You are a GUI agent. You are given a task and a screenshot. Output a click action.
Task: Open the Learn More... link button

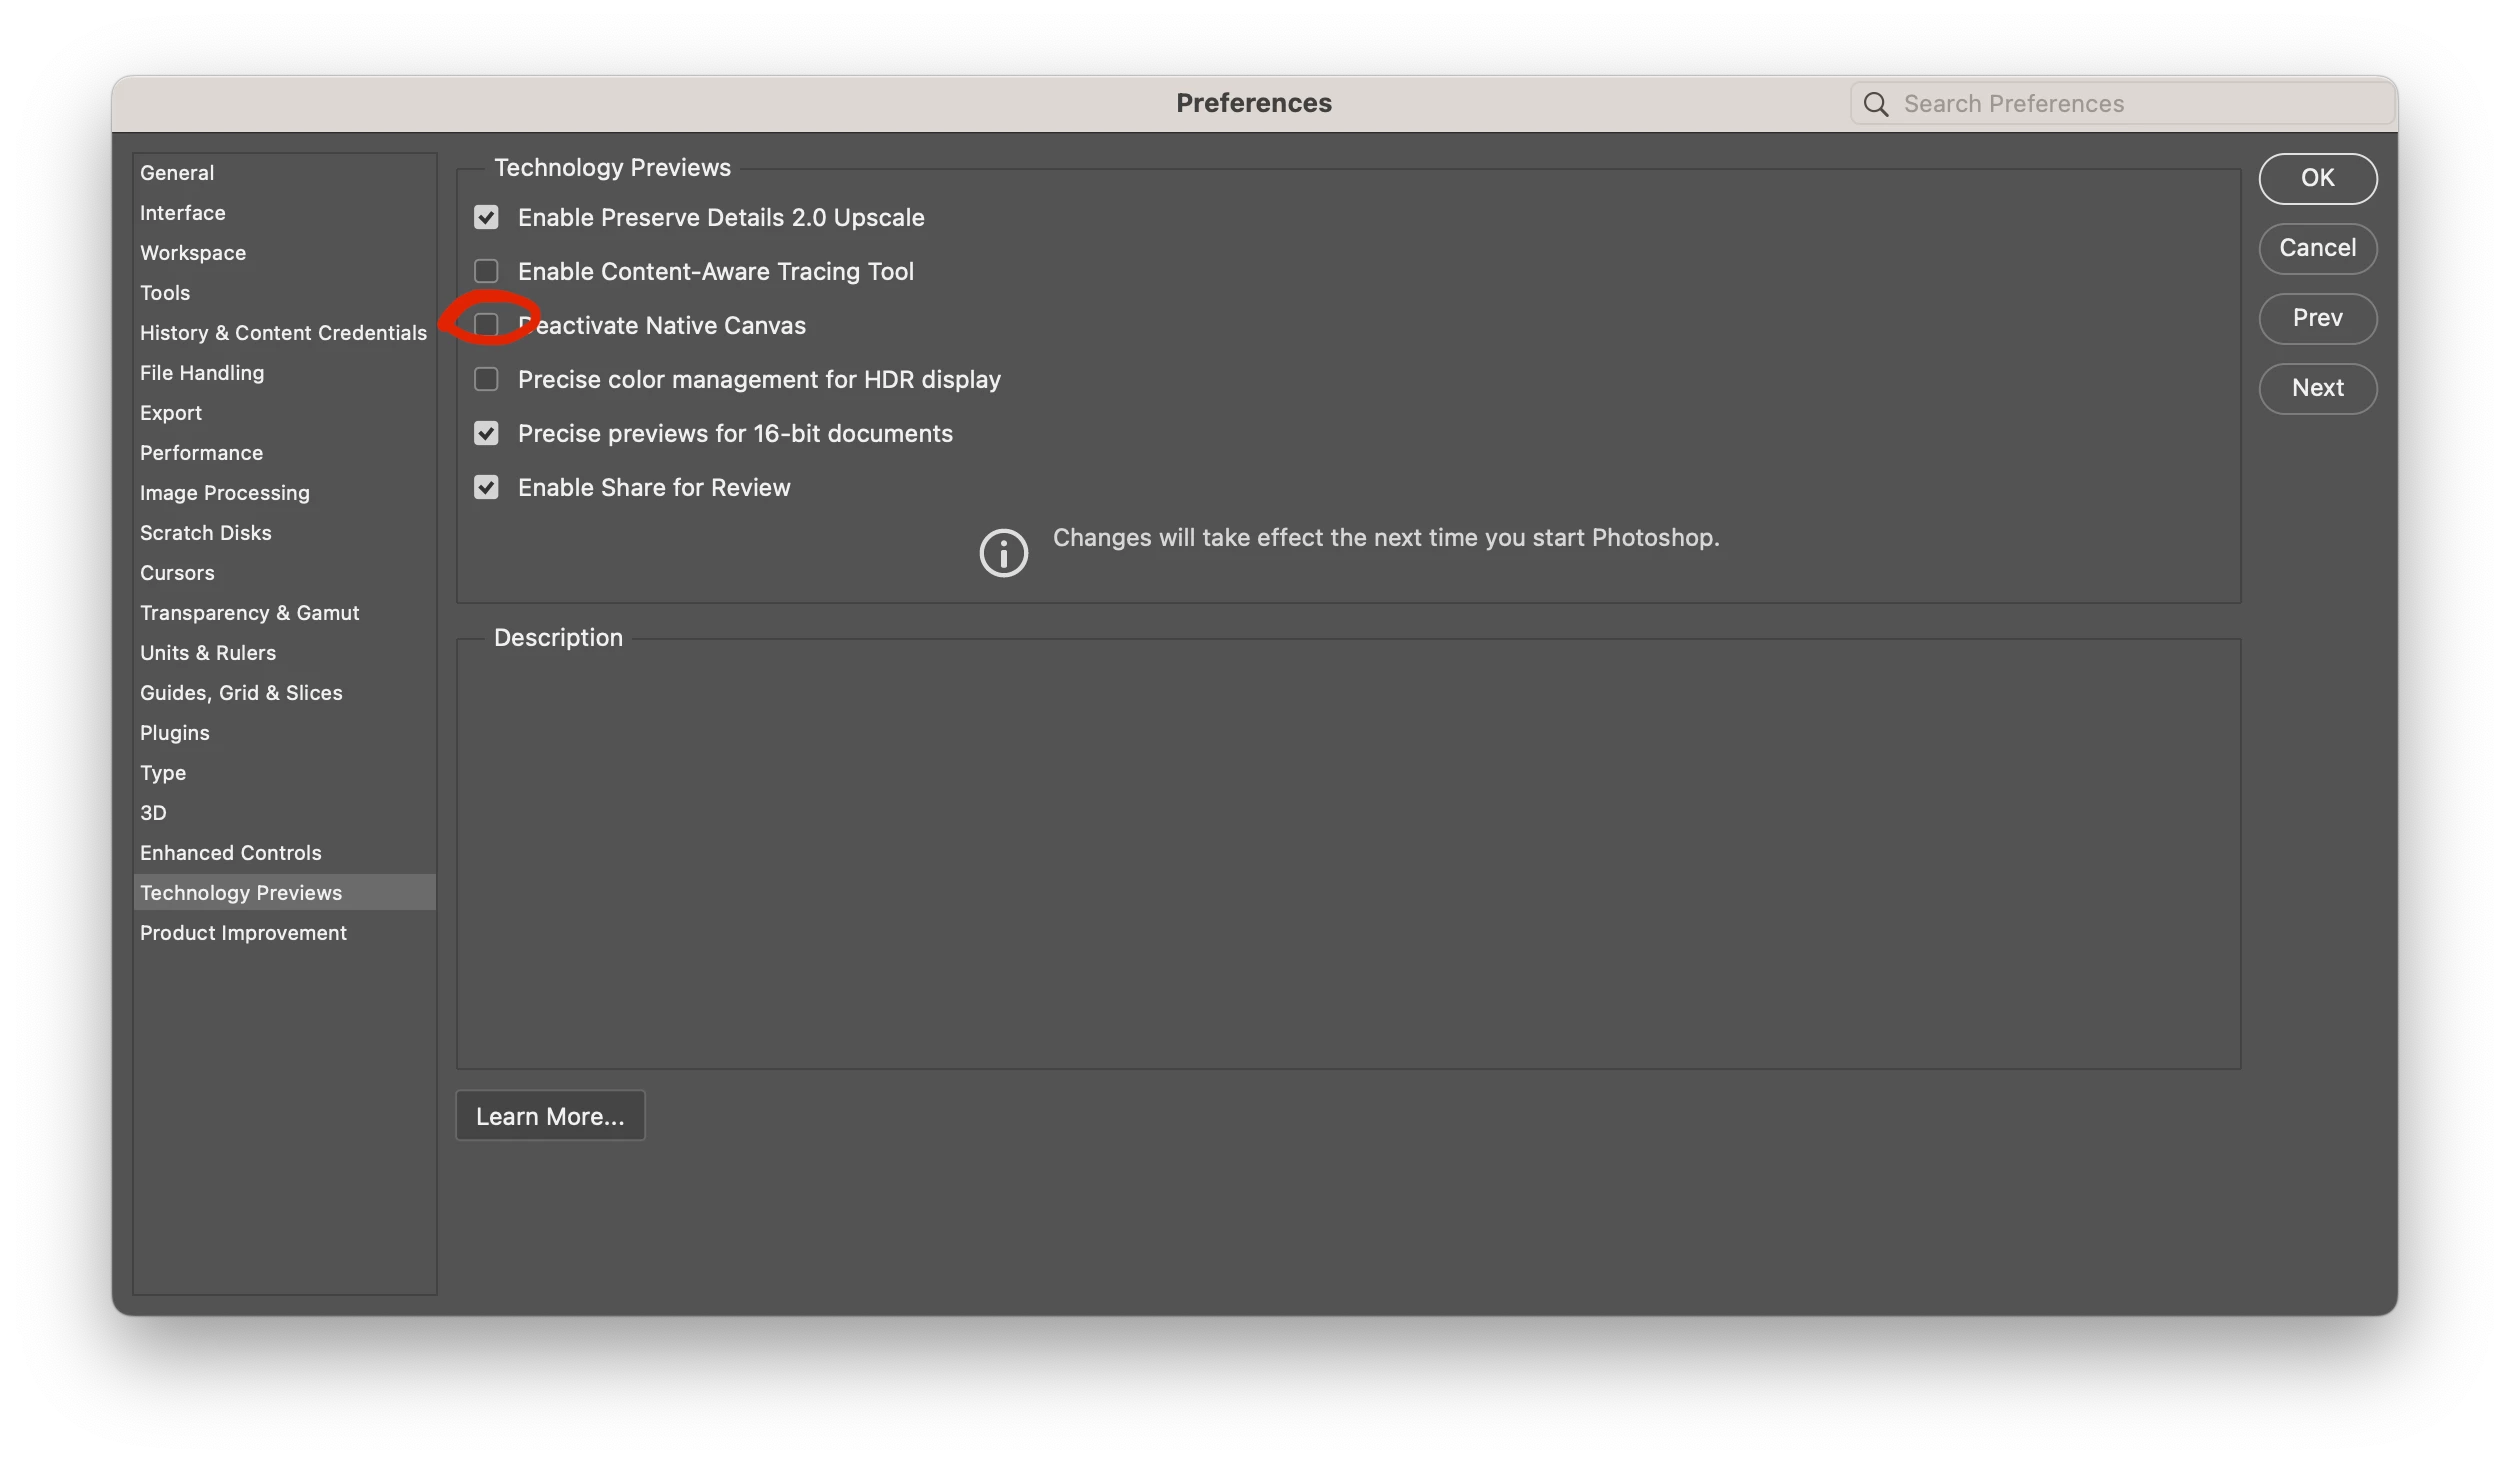coord(550,1116)
